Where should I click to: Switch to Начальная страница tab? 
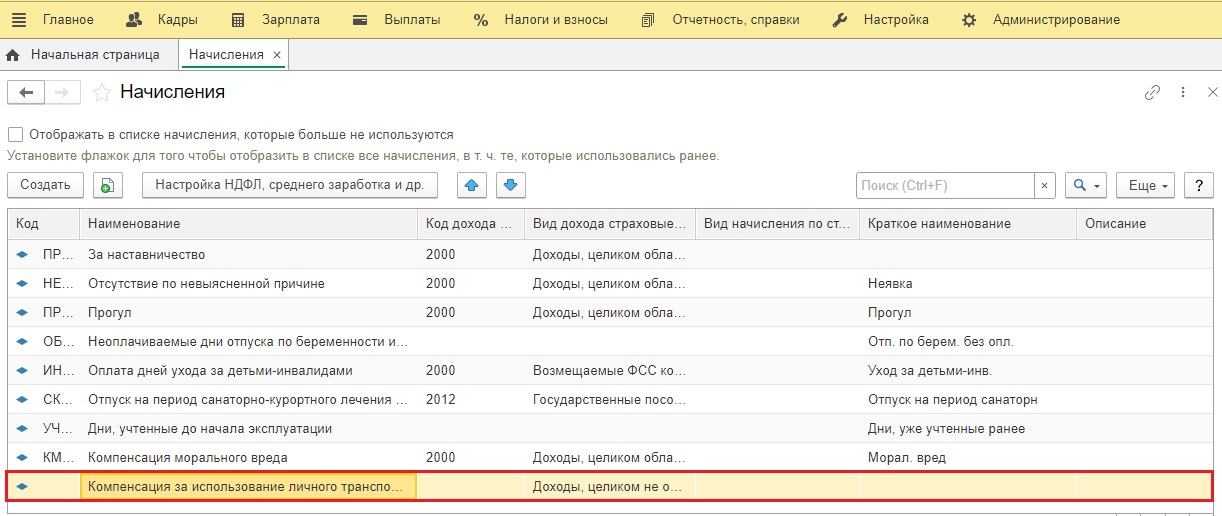point(83,55)
